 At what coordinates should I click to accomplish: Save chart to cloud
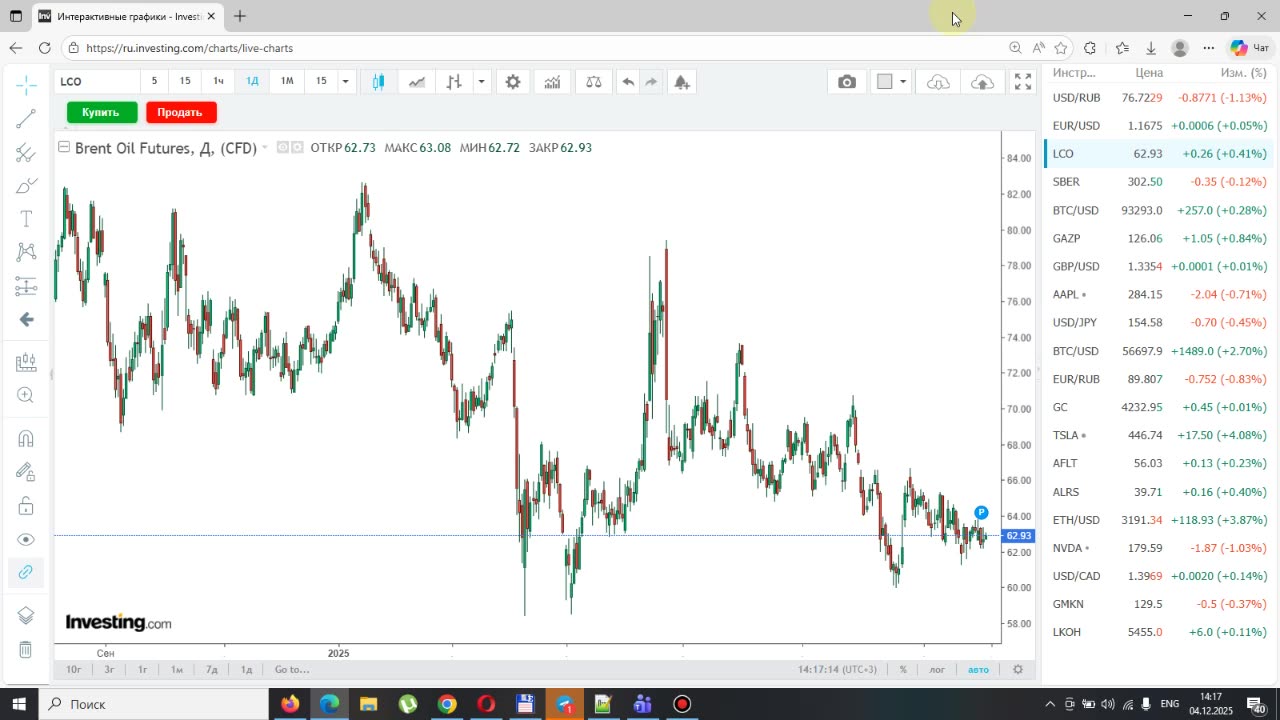point(982,82)
